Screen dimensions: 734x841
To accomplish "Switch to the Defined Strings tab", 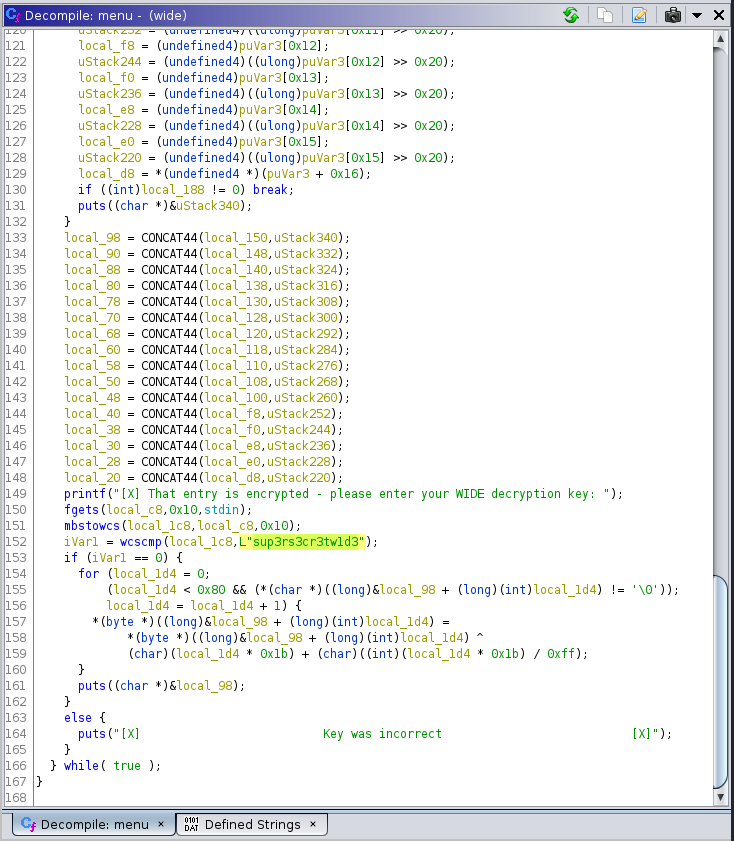I will click(252, 824).
